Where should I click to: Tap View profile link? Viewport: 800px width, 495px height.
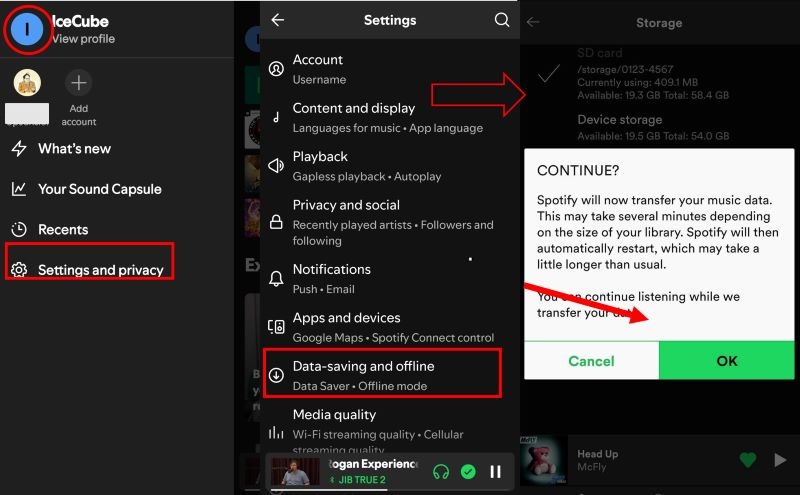point(84,39)
